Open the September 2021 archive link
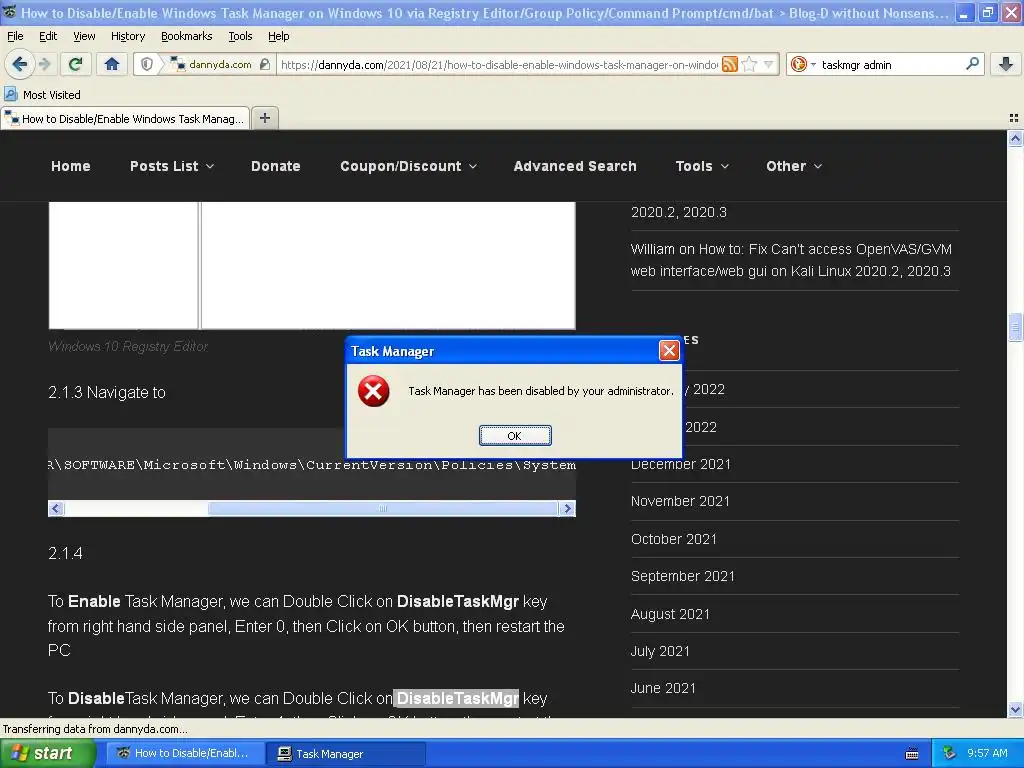 point(682,576)
